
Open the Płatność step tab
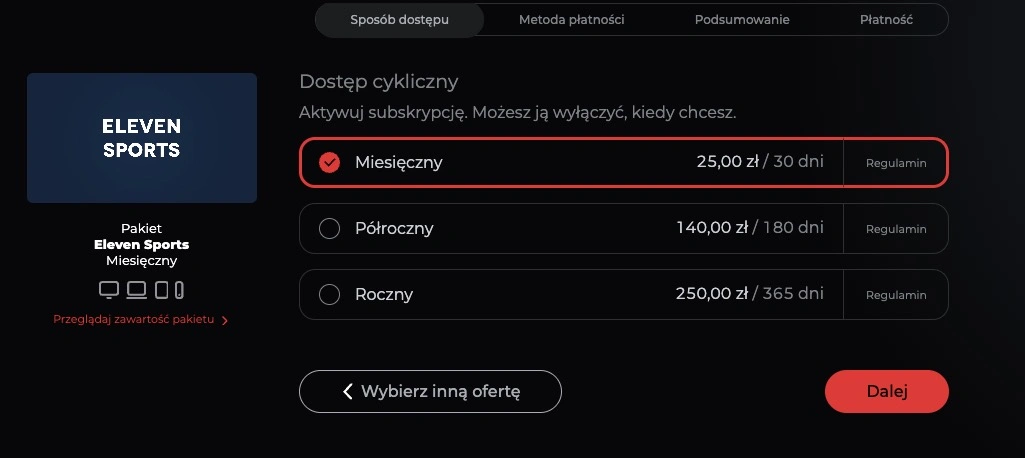(x=886, y=20)
